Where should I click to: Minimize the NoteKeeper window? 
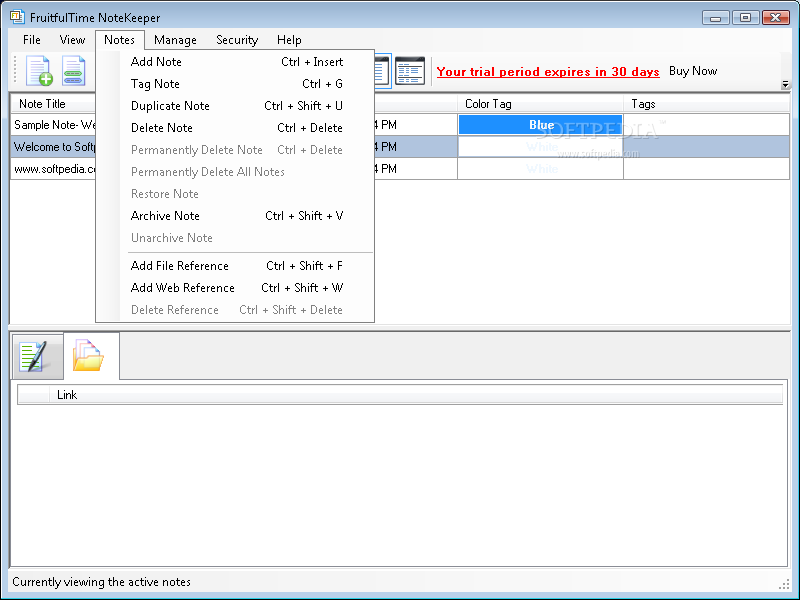715,18
